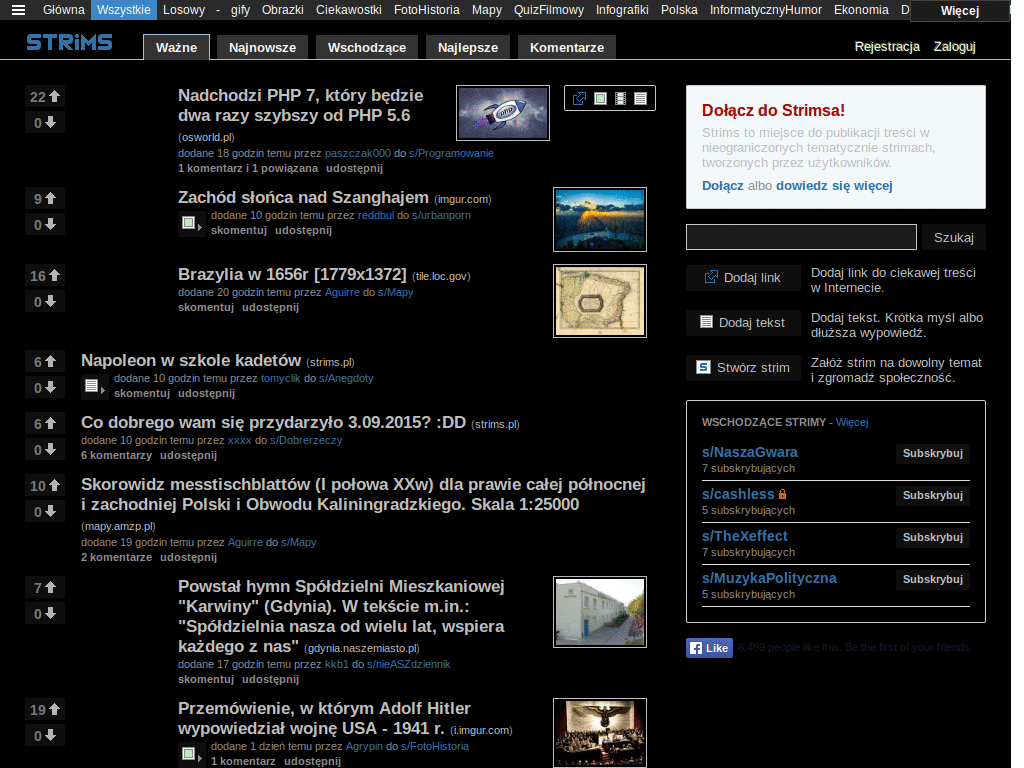Click the links filter icon
The width and height of the screenshot is (1024, 768).
(579, 98)
